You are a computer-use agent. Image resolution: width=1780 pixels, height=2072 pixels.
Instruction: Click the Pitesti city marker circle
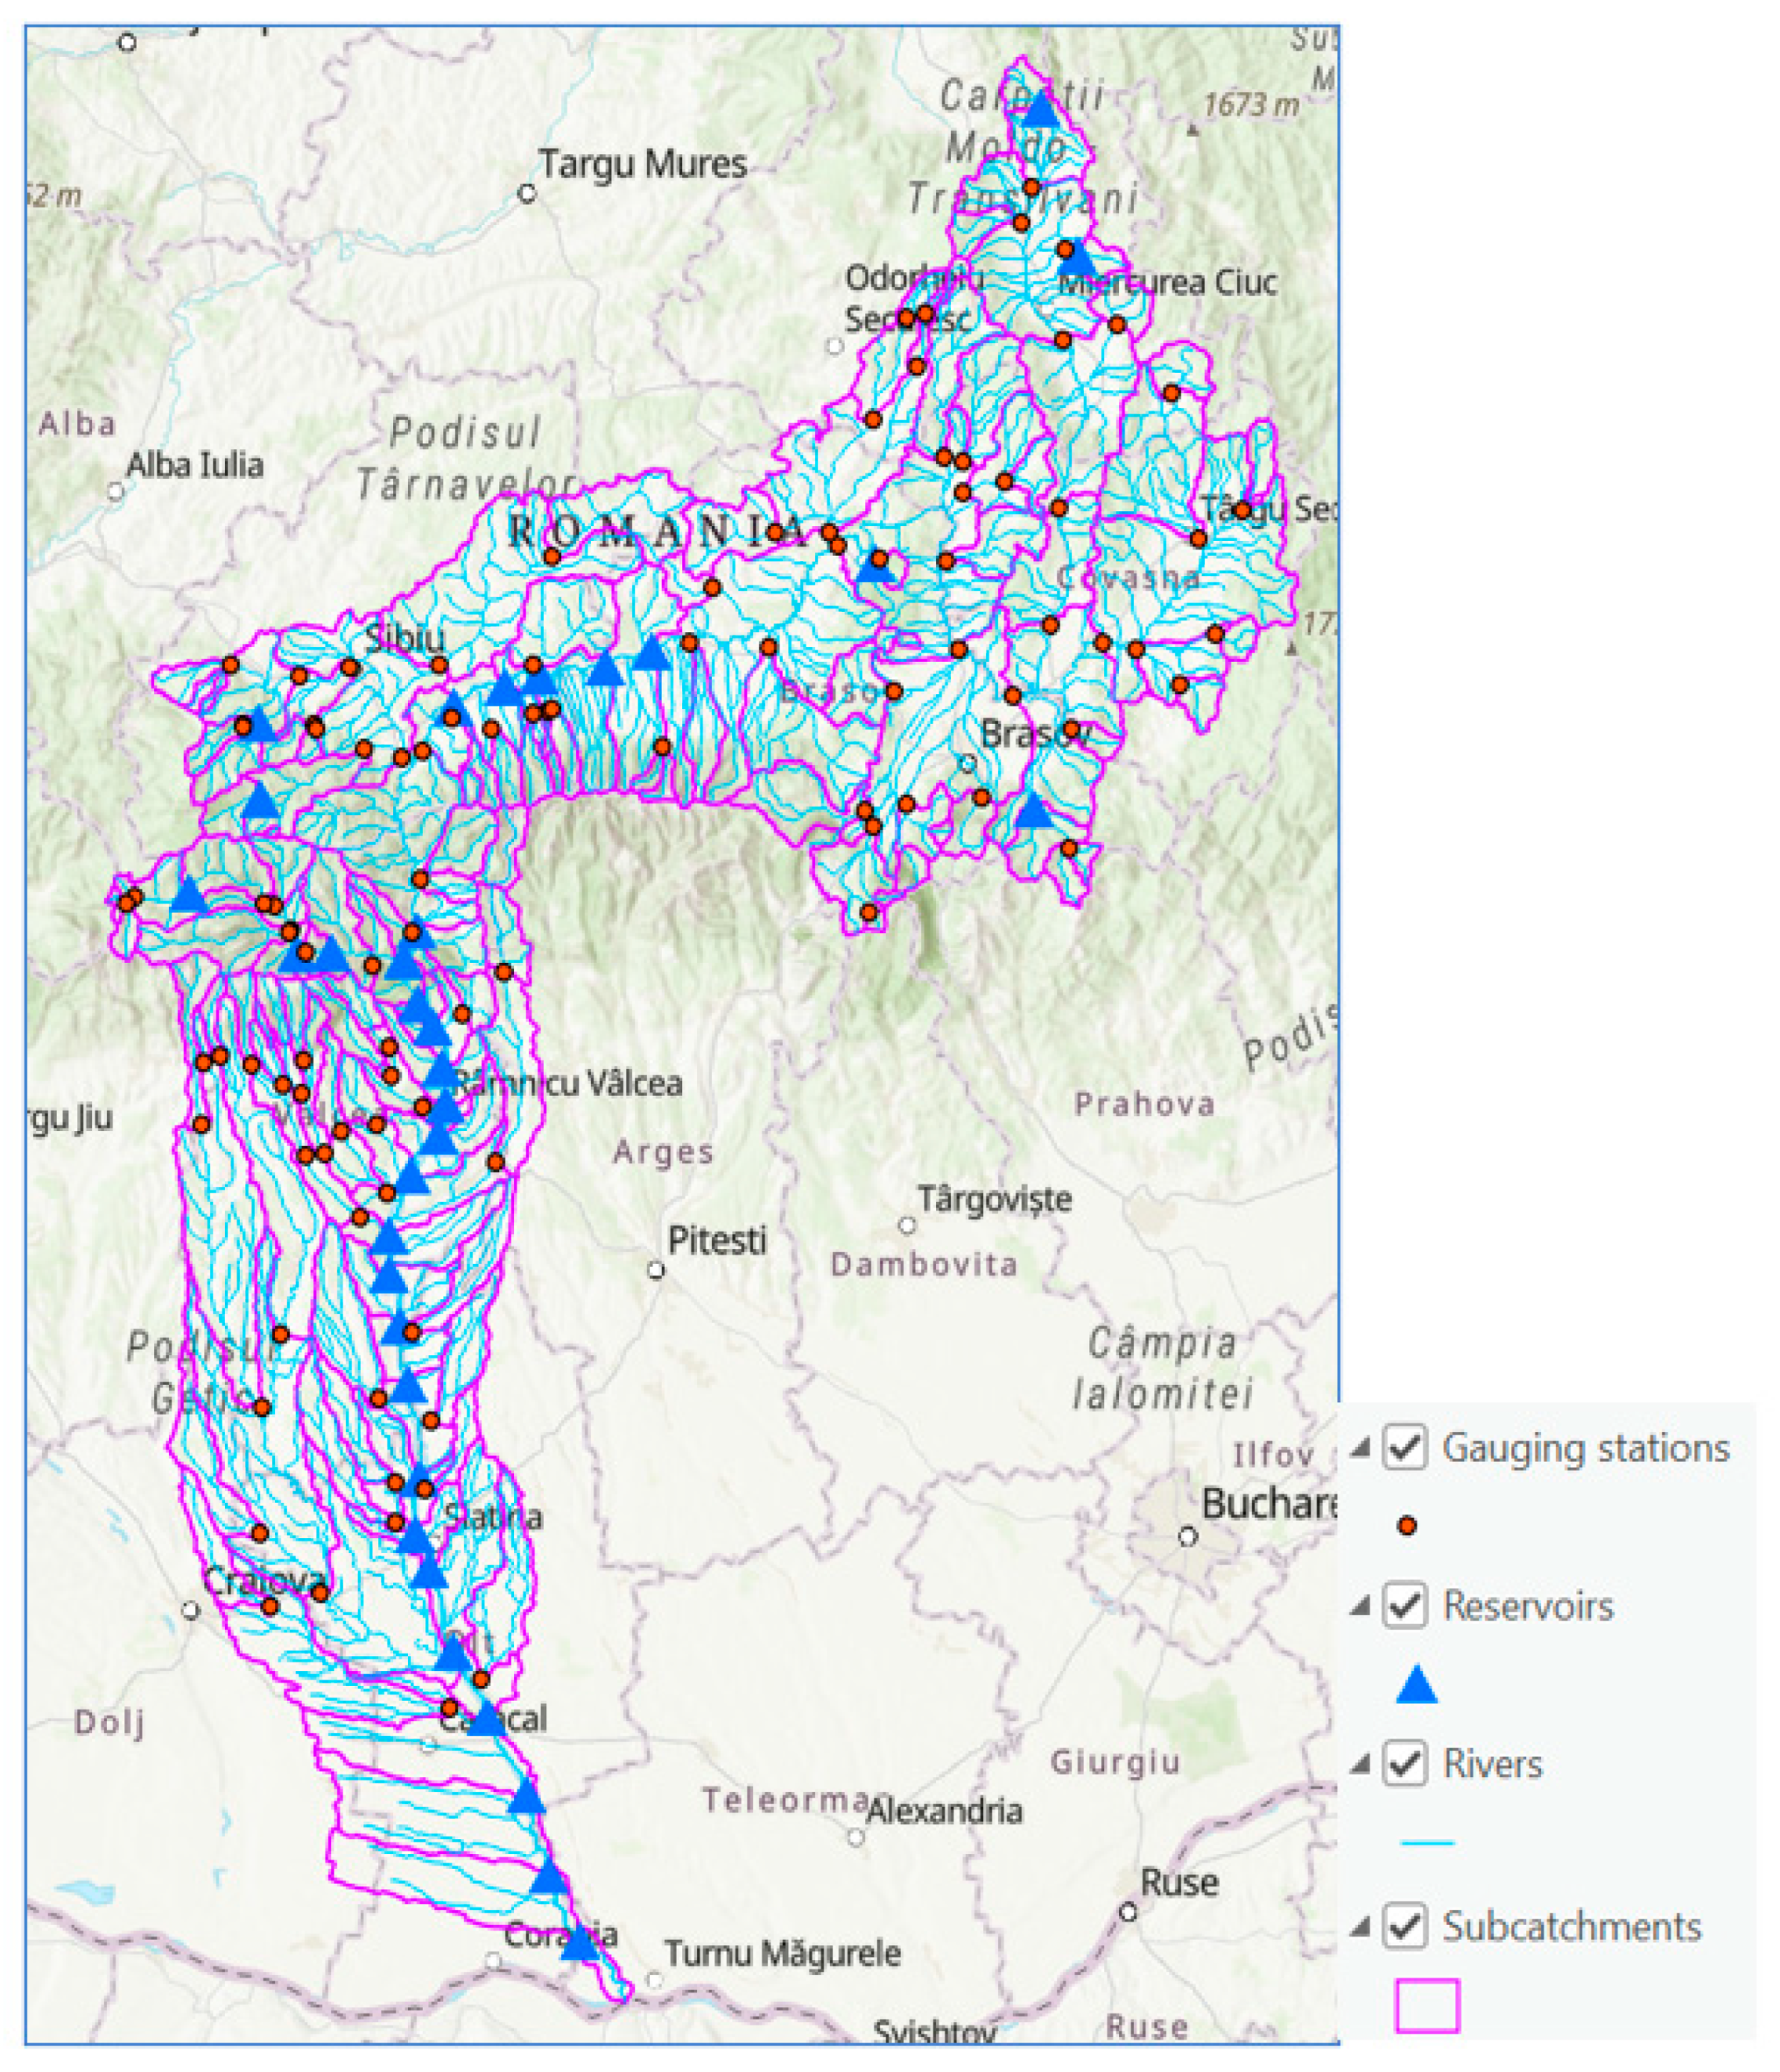coord(656,1270)
